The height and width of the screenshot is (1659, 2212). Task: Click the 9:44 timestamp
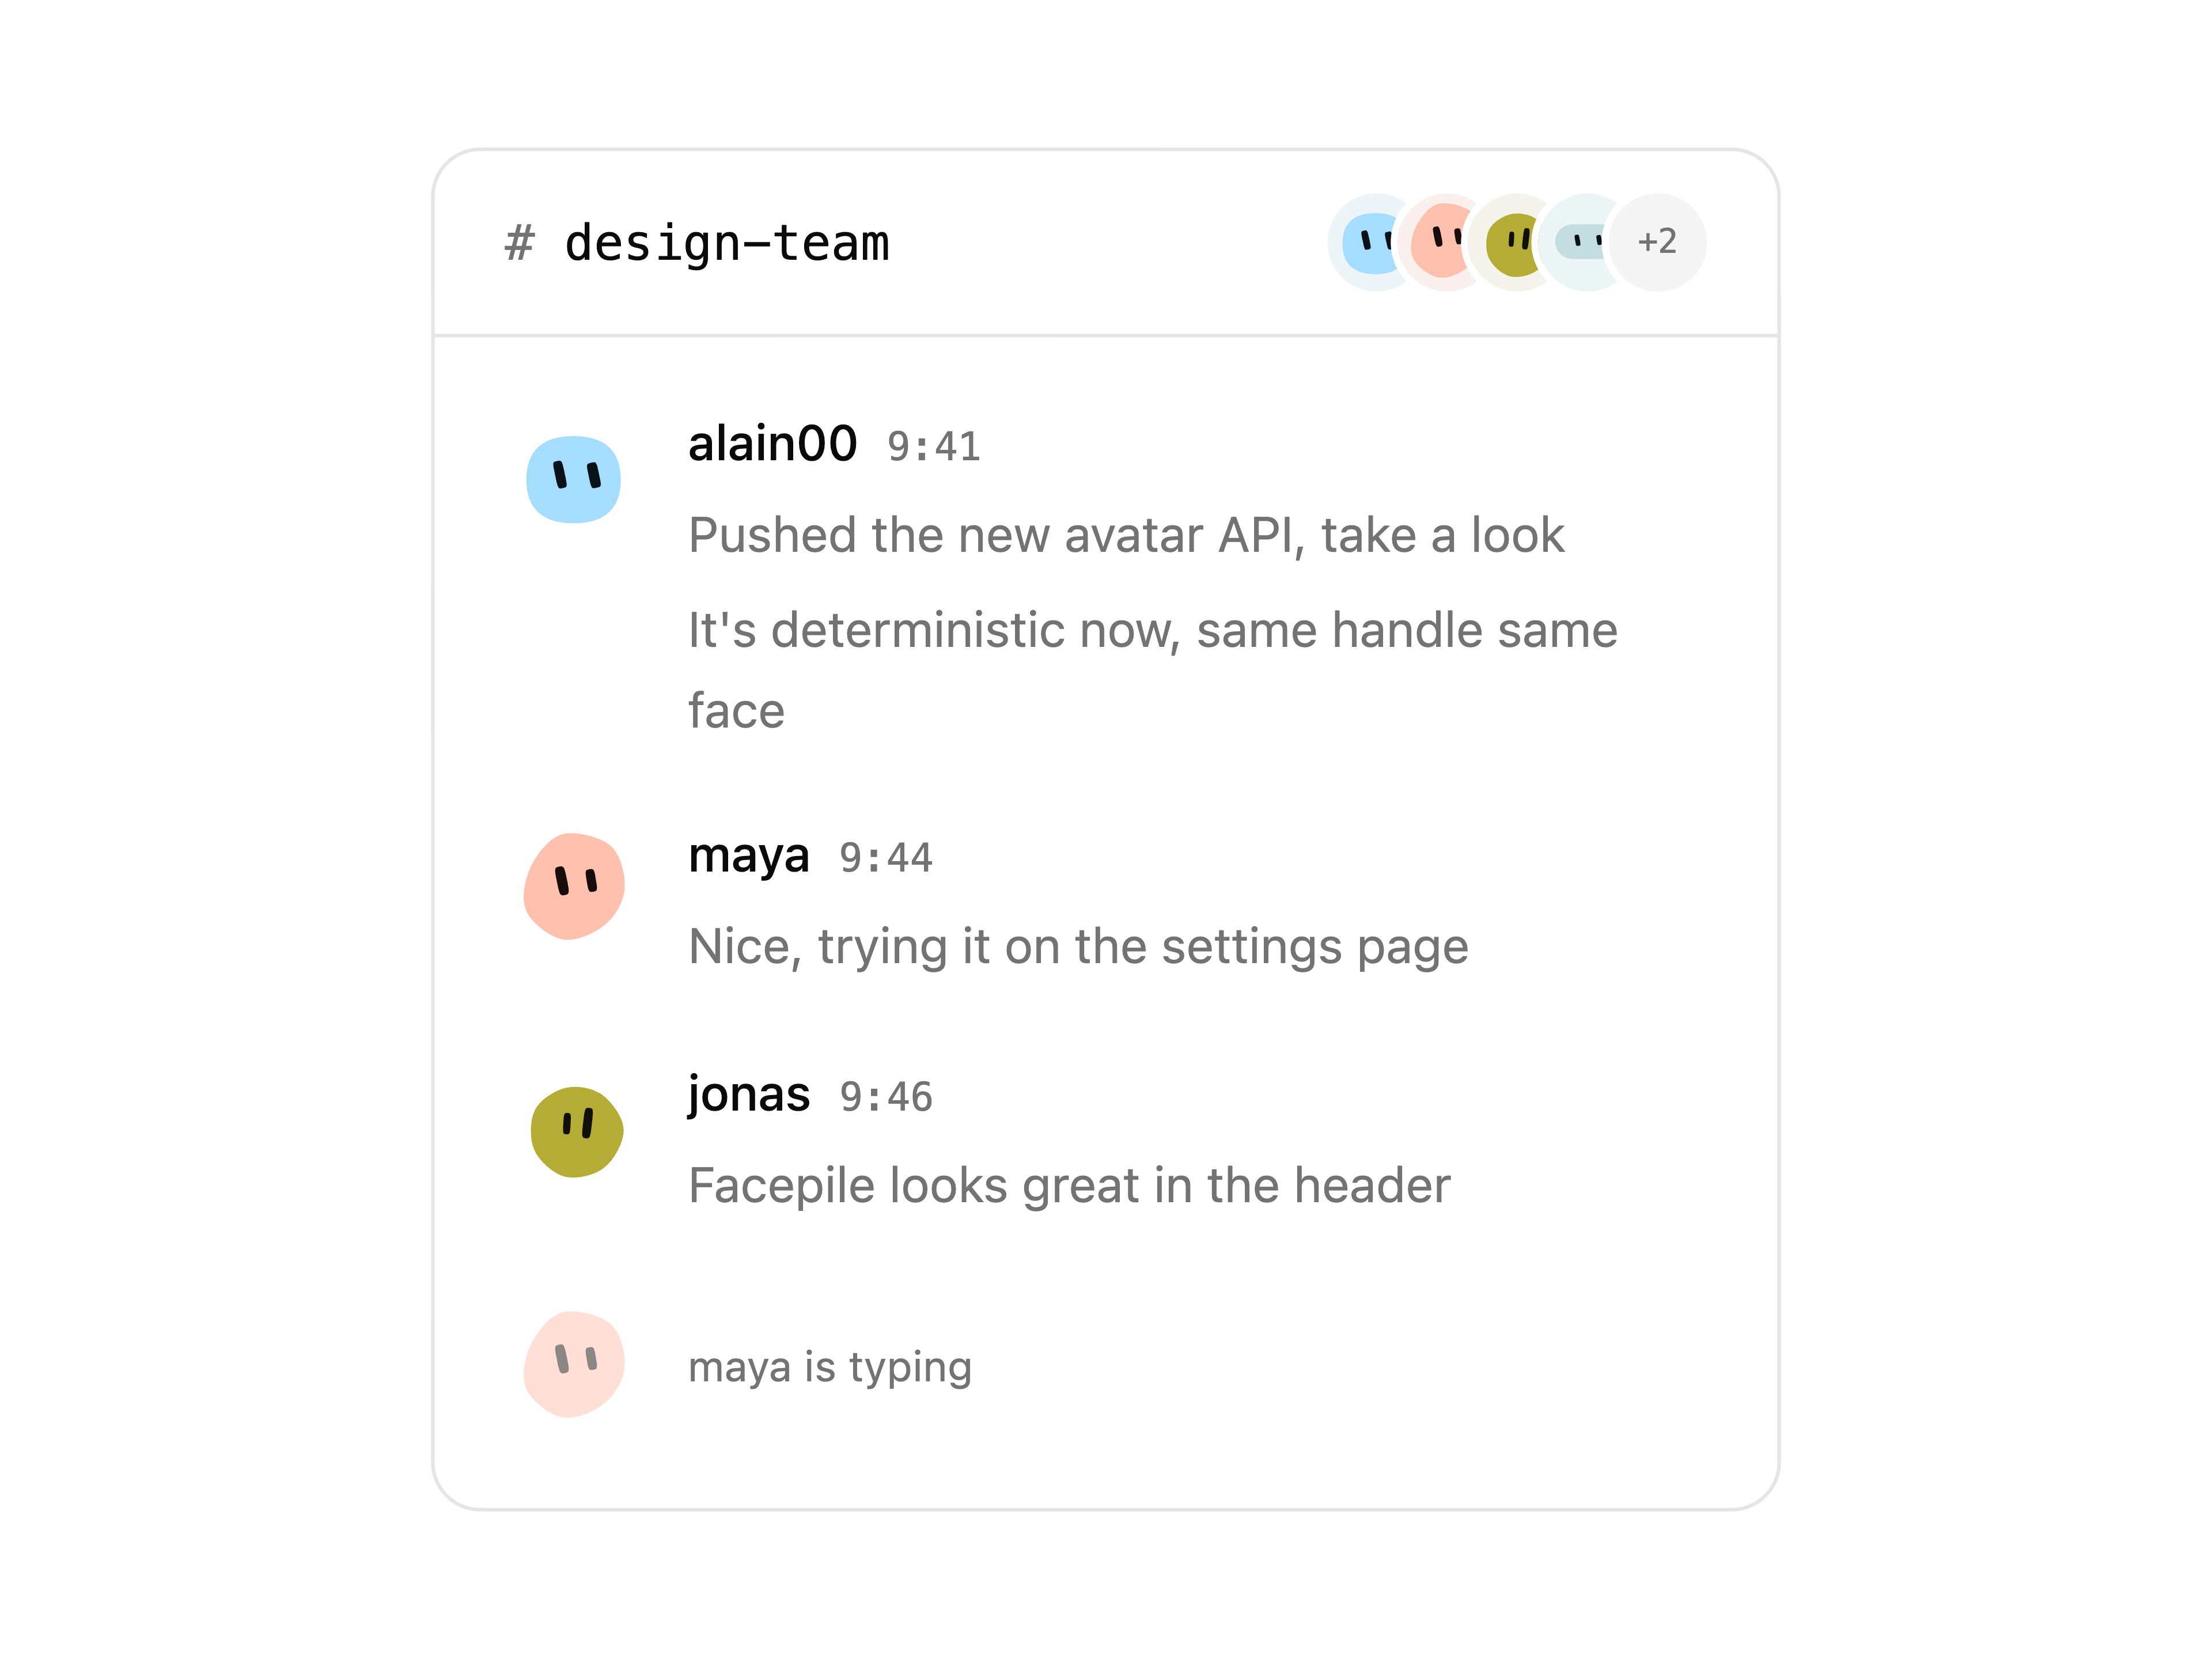885,858
